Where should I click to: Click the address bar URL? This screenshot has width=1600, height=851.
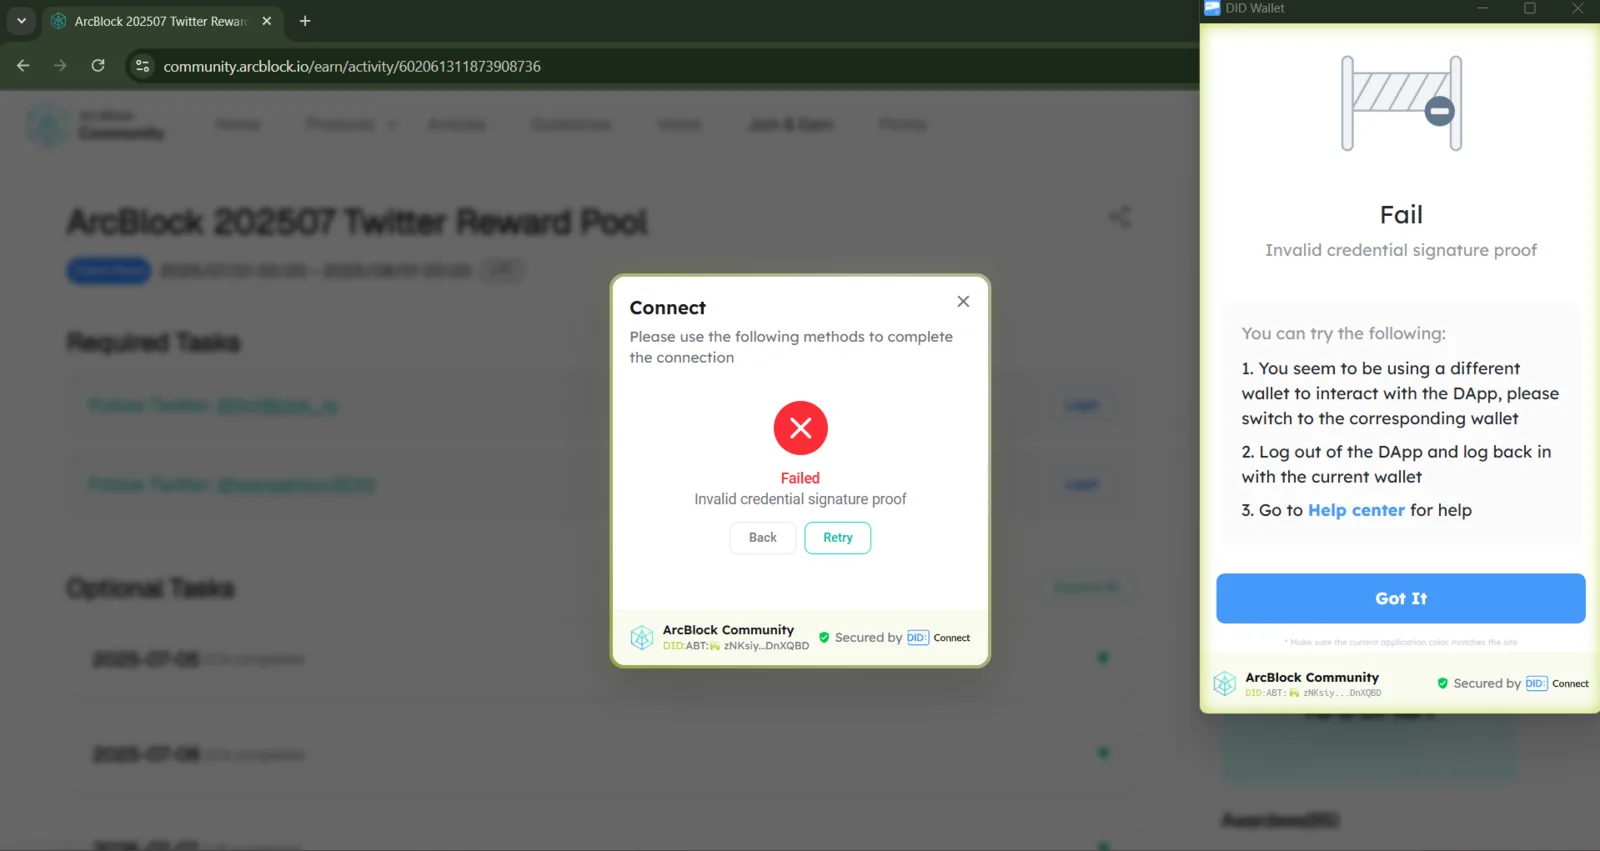click(352, 66)
